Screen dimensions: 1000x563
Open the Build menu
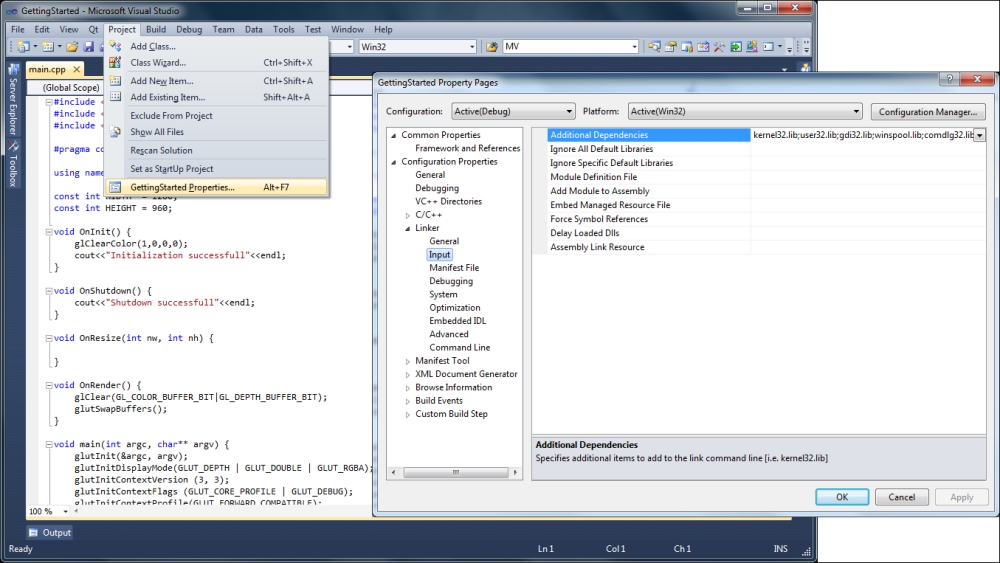[x=156, y=29]
